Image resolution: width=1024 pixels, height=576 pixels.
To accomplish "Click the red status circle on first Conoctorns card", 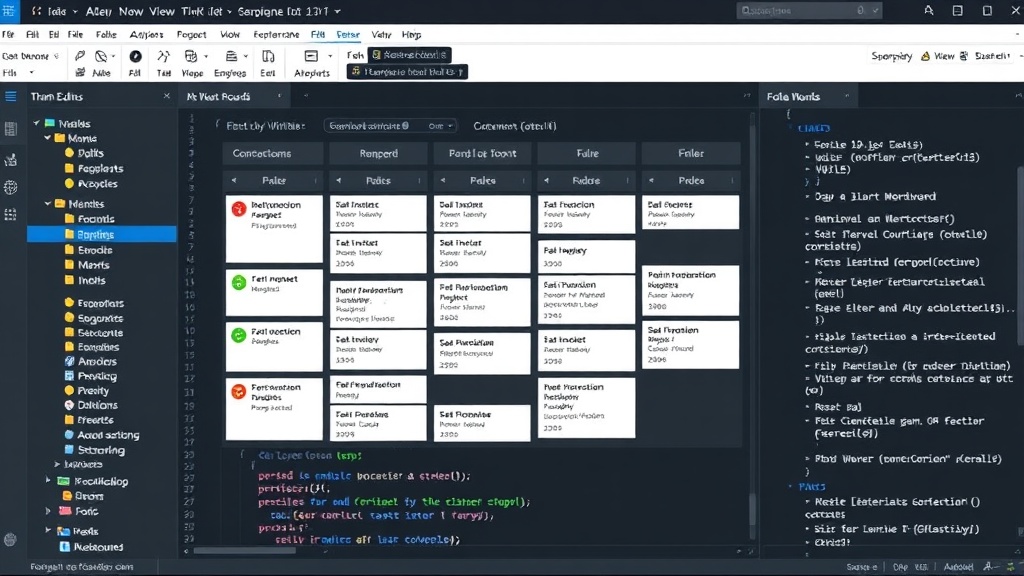I will click(239, 209).
